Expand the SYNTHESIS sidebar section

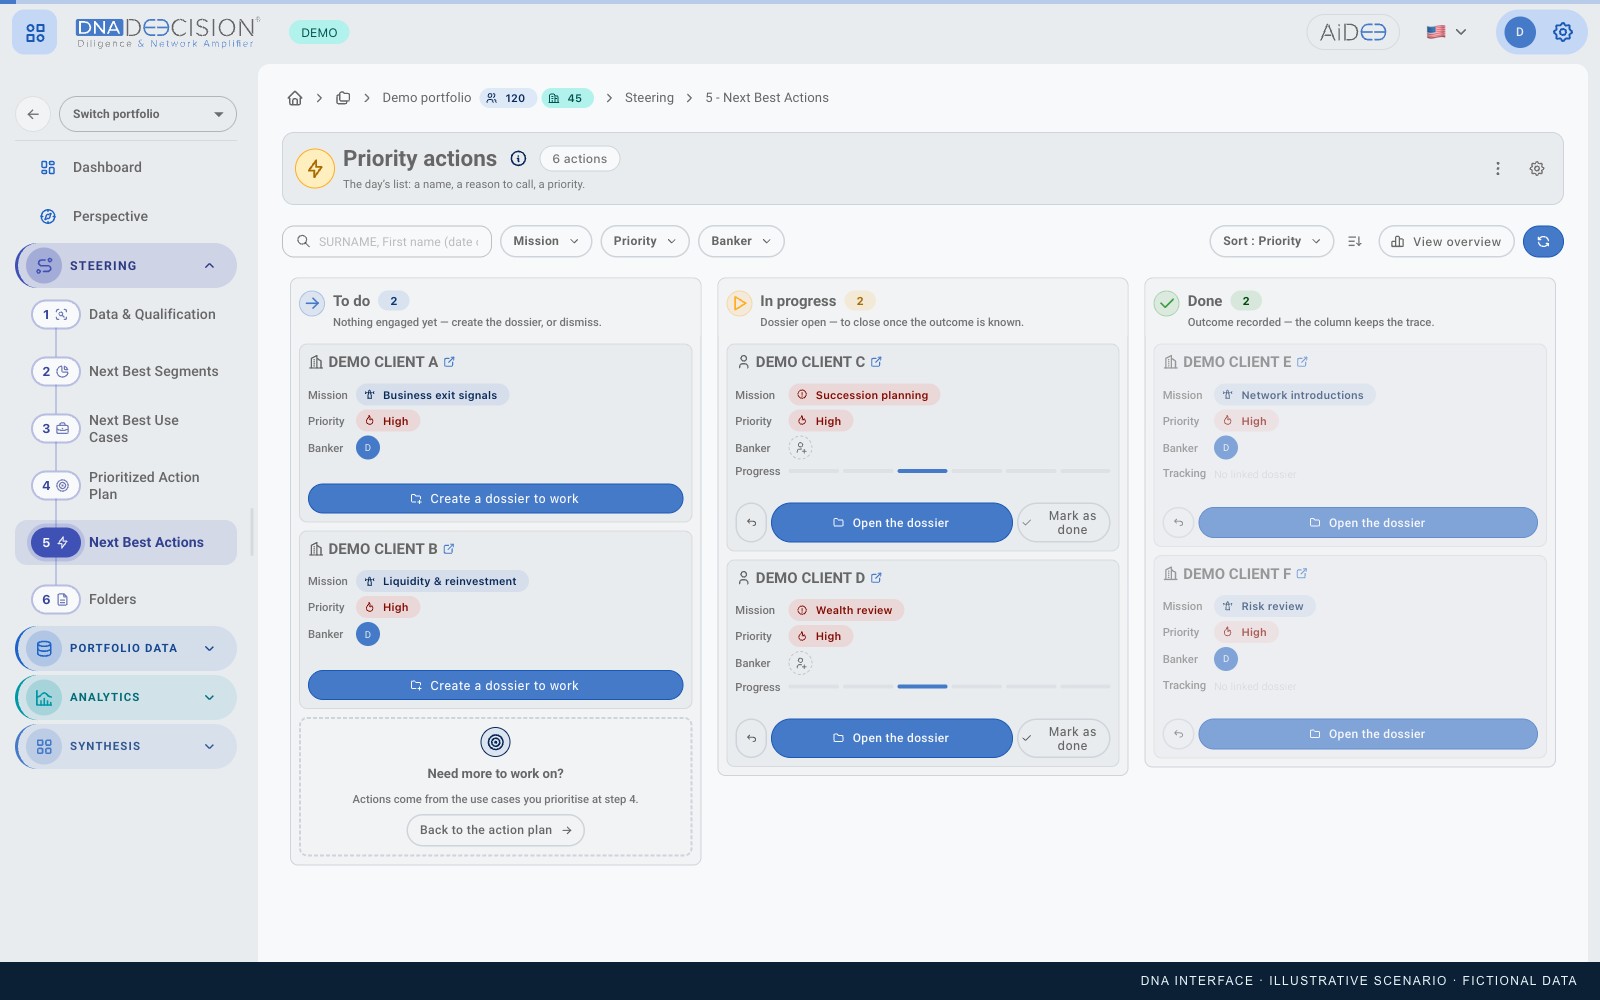[x=127, y=746]
